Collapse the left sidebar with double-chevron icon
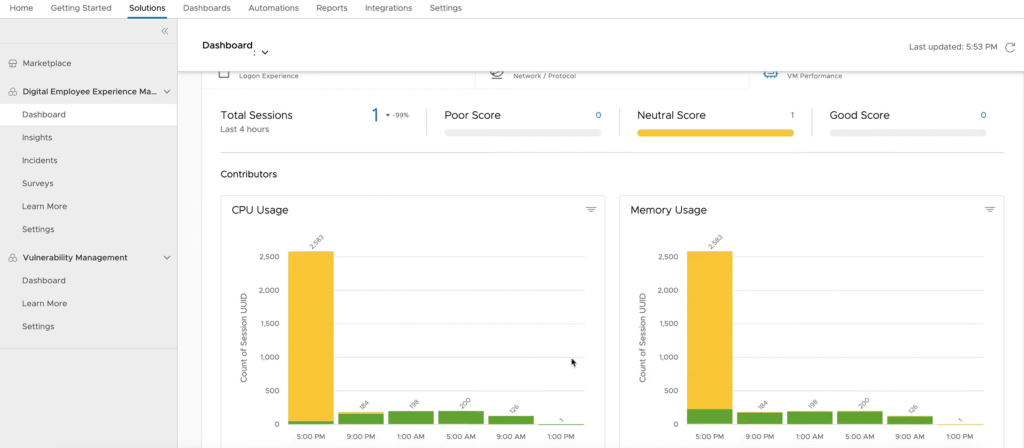This screenshot has width=1024, height=448. coord(165,31)
